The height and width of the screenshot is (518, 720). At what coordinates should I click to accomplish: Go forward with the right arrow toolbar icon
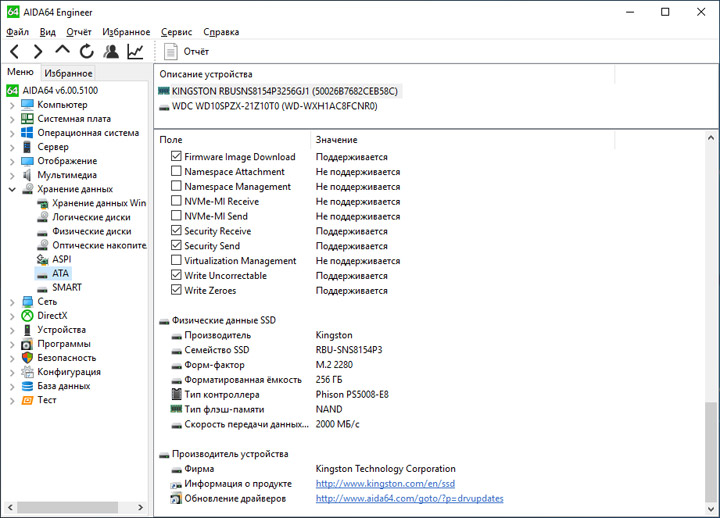pos(38,51)
